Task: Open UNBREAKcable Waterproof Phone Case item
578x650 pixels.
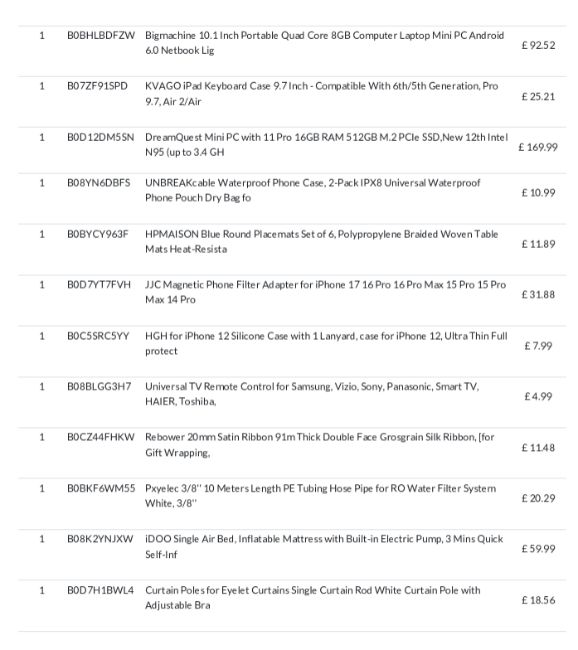Action: pyautogui.click(x=313, y=190)
